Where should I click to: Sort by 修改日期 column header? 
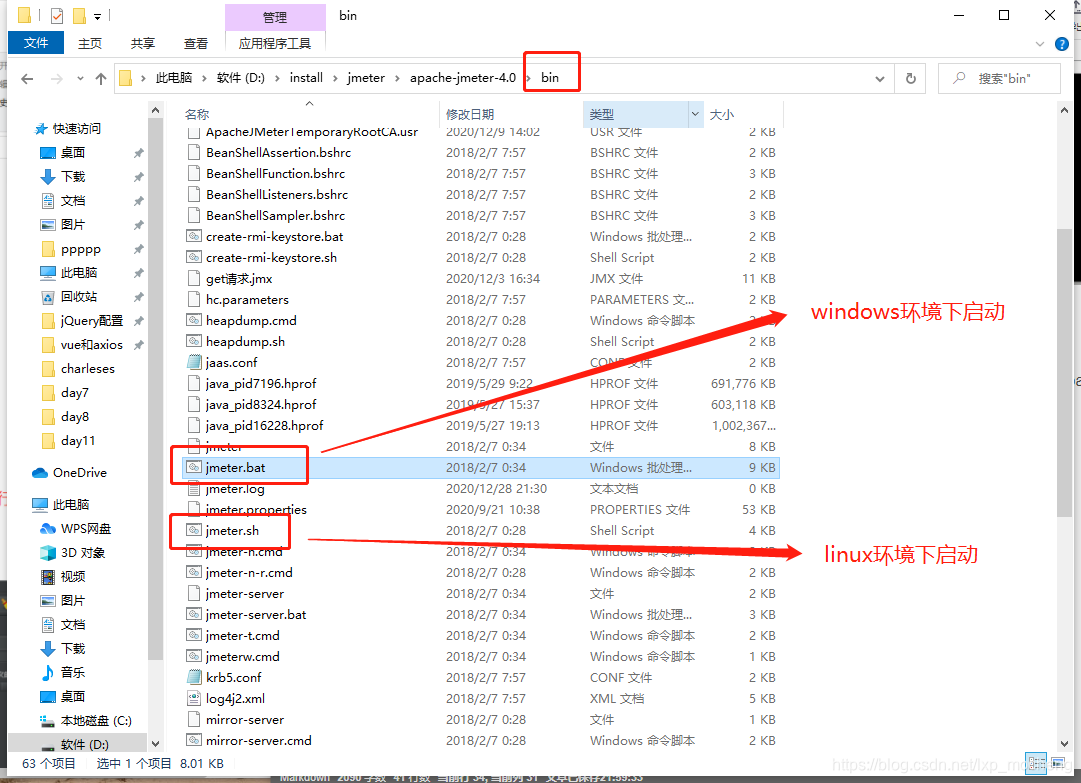point(469,114)
